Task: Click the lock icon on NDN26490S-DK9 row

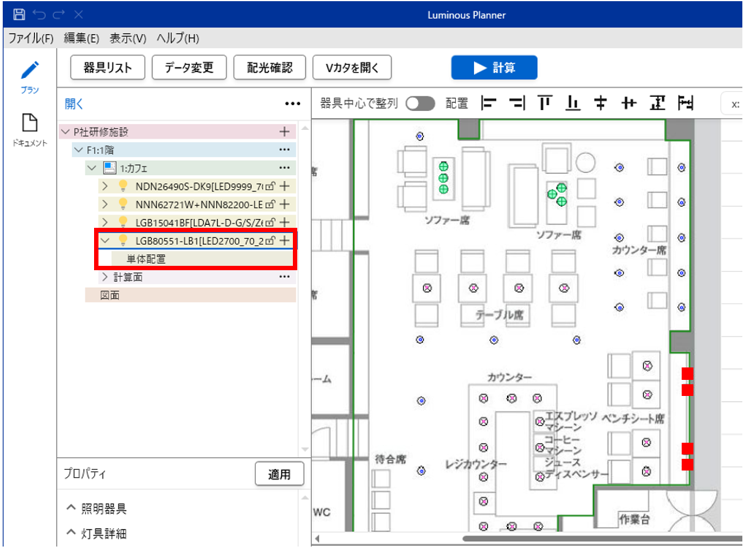Action: click(x=271, y=186)
